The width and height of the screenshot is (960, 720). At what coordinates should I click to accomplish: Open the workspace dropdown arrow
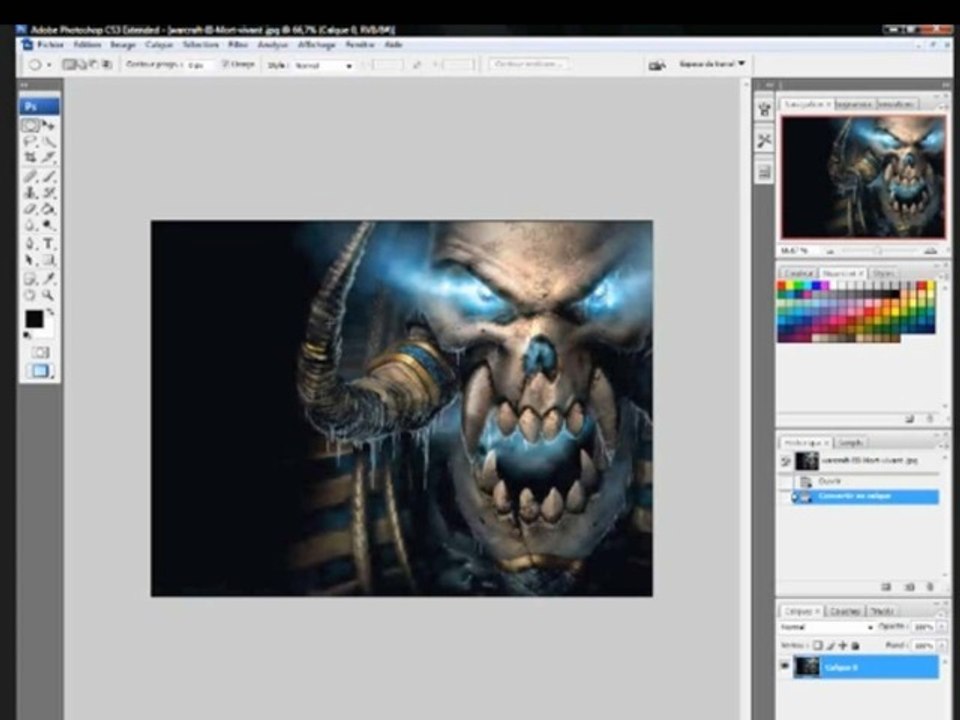click(741, 63)
